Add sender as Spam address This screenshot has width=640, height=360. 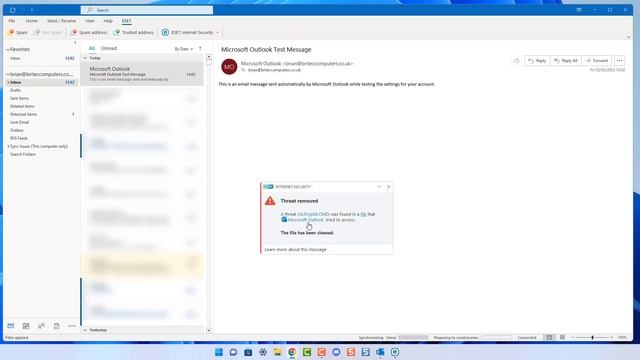(89, 32)
